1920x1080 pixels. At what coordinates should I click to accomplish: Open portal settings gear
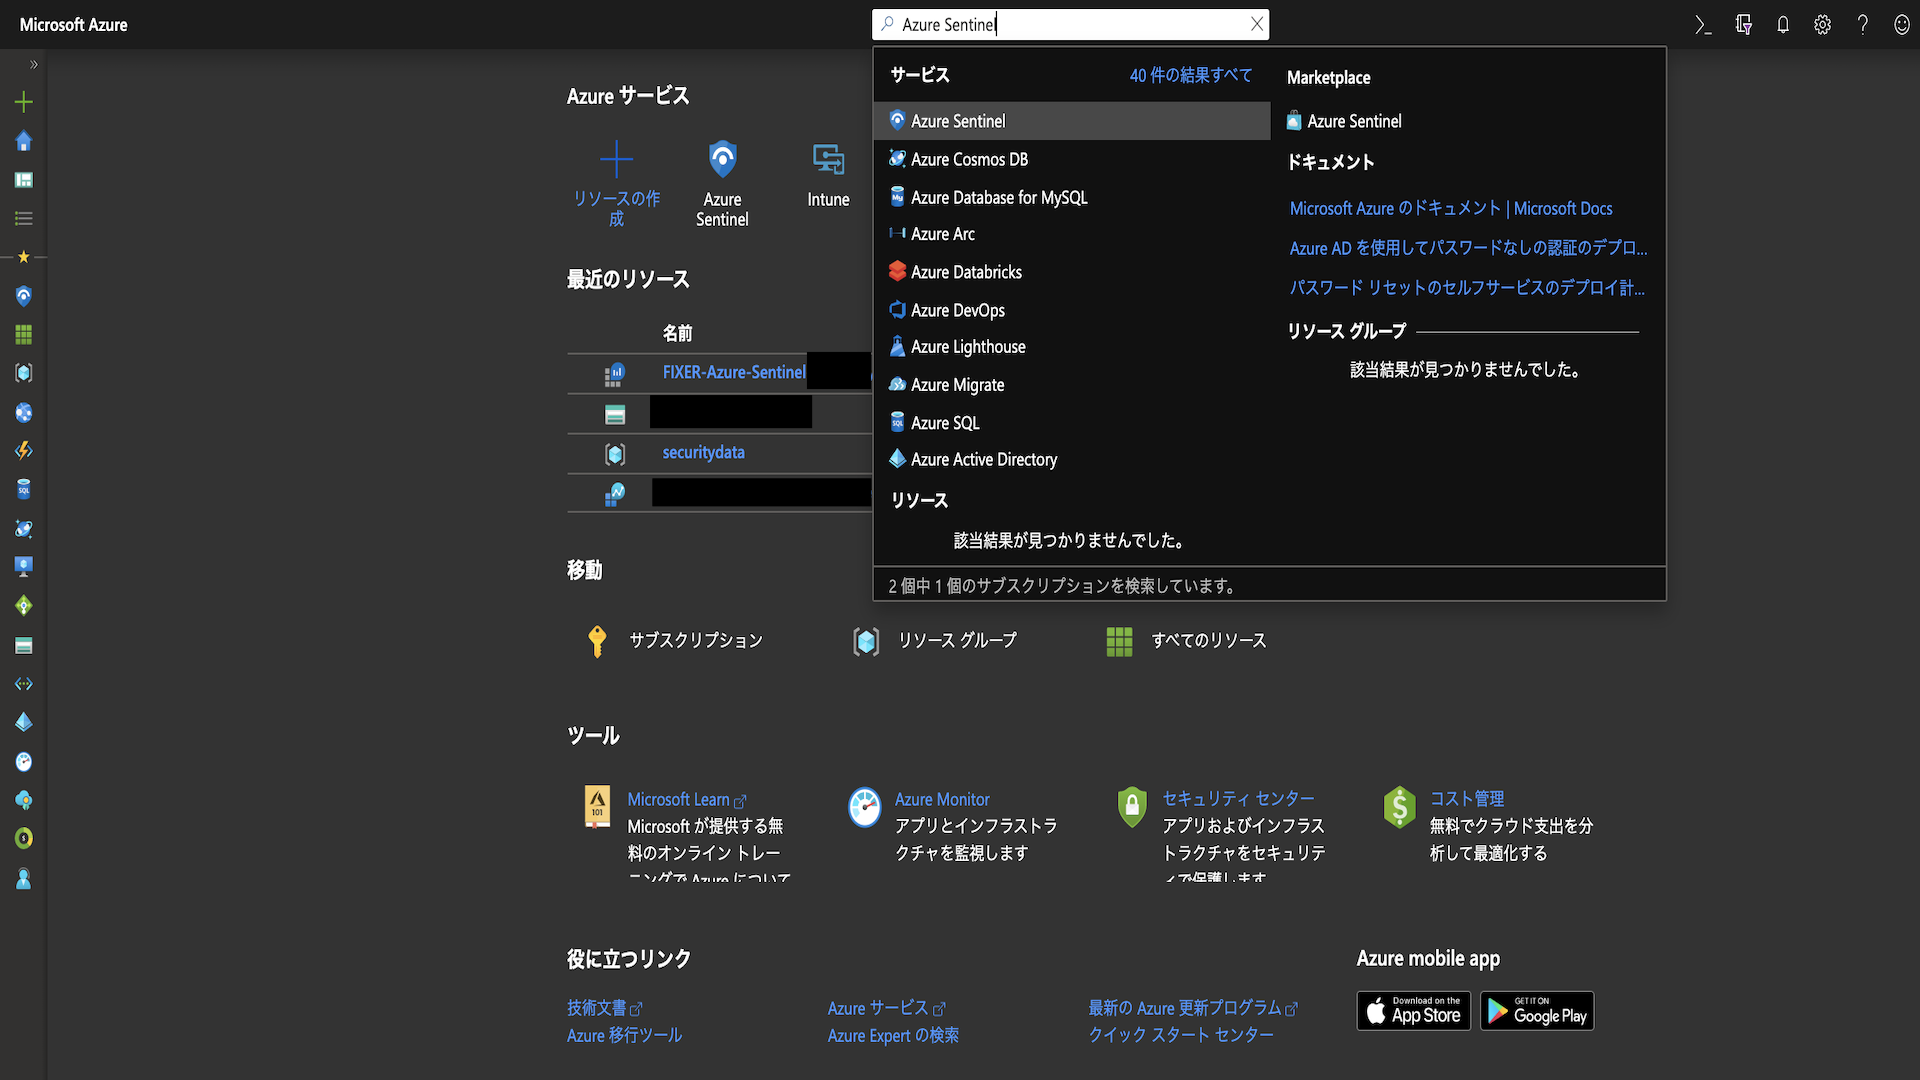(1822, 25)
